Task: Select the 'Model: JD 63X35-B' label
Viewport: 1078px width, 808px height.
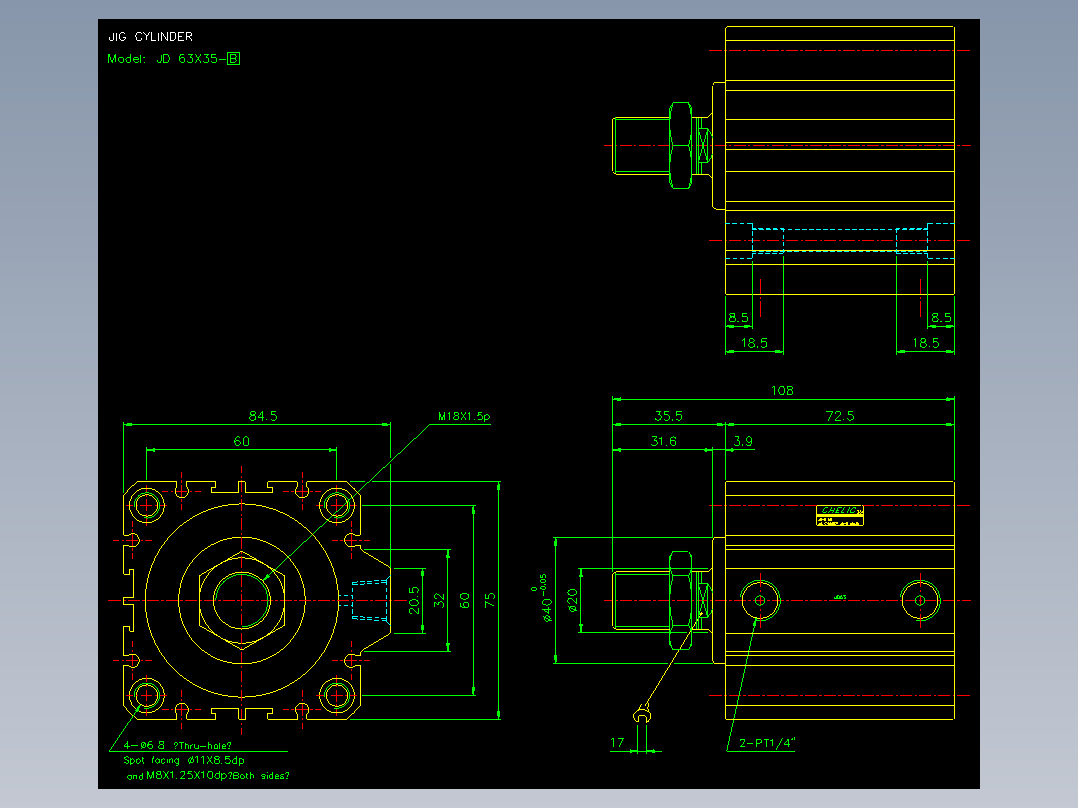Action: pos(174,58)
